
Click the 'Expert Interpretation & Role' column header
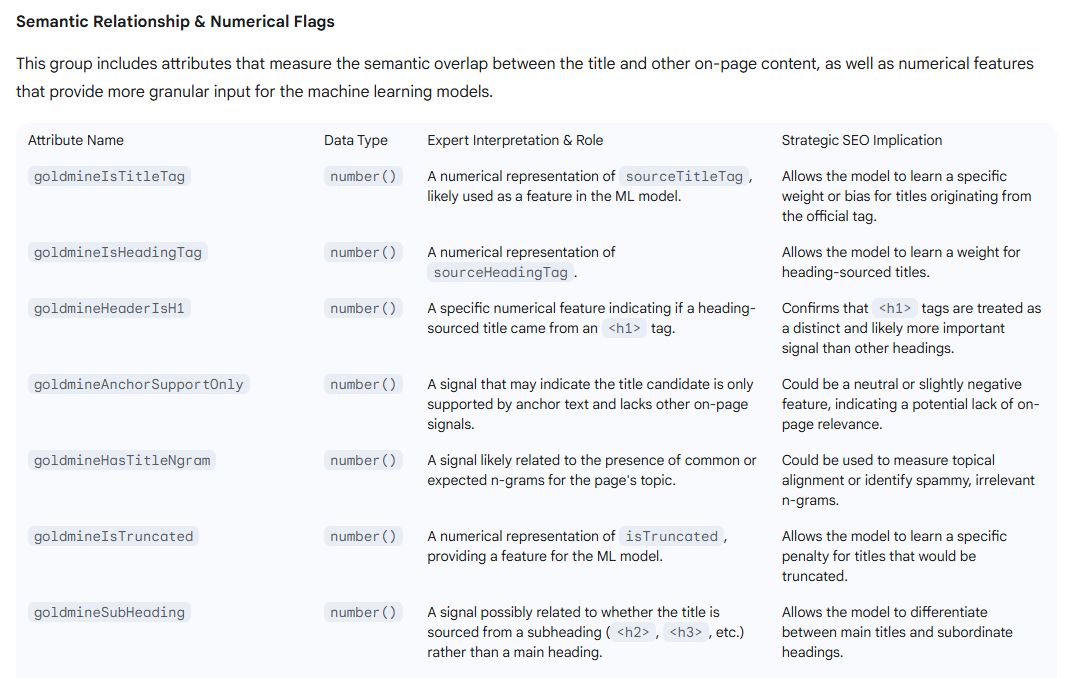tap(515, 141)
